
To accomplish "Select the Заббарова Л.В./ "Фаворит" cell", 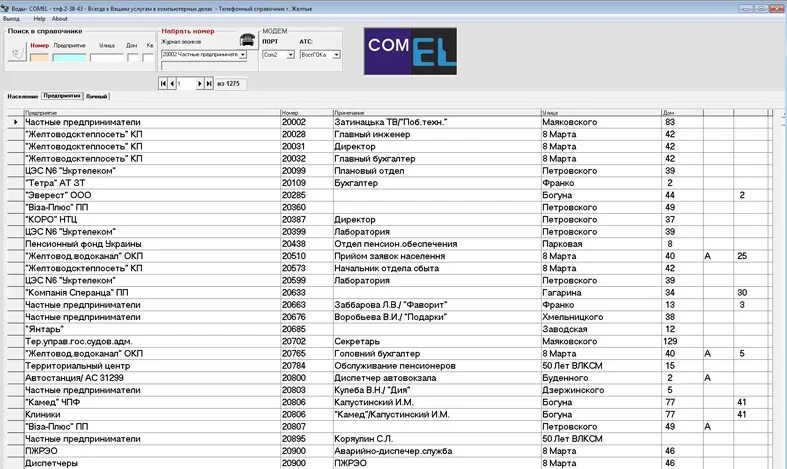I will [437, 304].
